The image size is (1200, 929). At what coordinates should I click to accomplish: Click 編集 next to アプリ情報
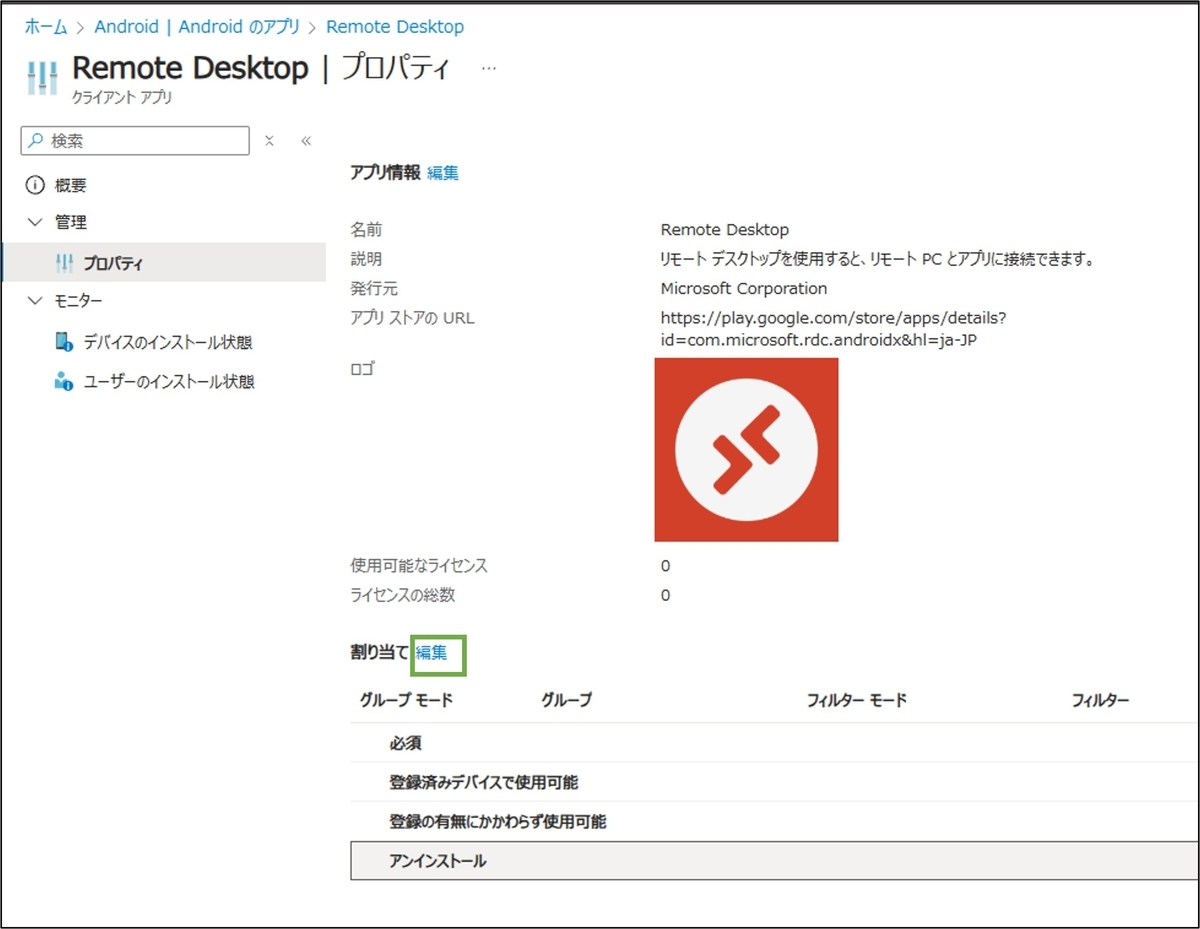(x=443, y=173)
